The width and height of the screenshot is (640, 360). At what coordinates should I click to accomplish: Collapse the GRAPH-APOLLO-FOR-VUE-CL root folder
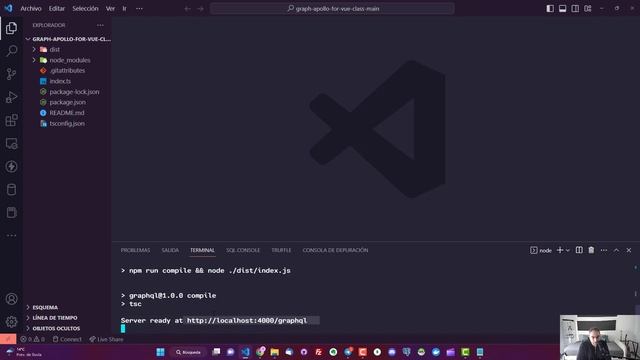tap(68, 39)
